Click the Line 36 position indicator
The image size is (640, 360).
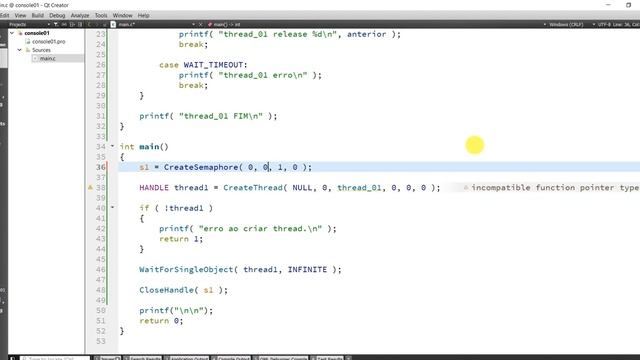click(626, 24)
